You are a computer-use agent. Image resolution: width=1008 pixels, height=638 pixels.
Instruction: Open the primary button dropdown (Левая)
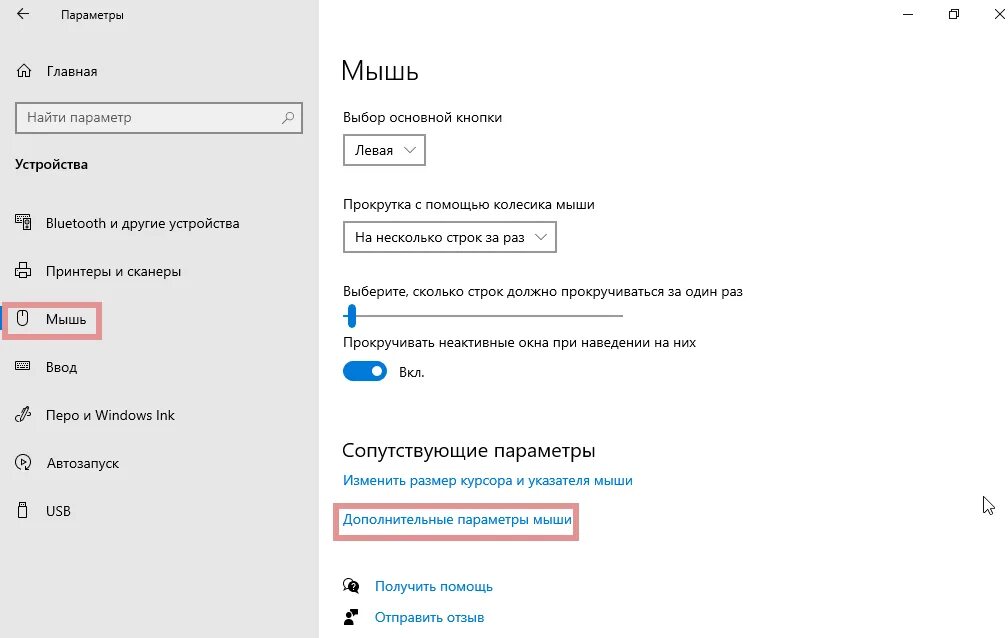click(384, 150)
